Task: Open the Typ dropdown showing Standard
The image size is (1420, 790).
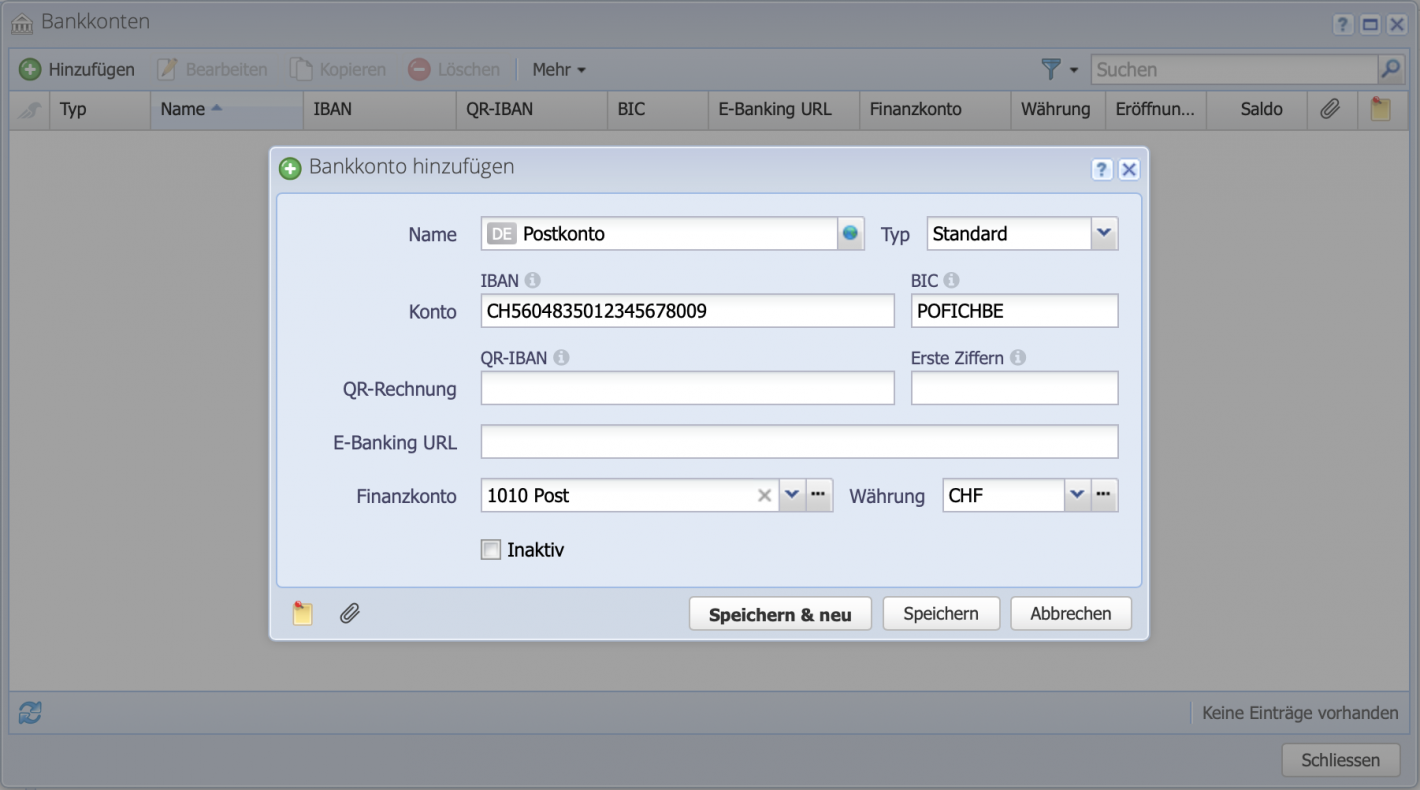Action: pos(1103,233)
